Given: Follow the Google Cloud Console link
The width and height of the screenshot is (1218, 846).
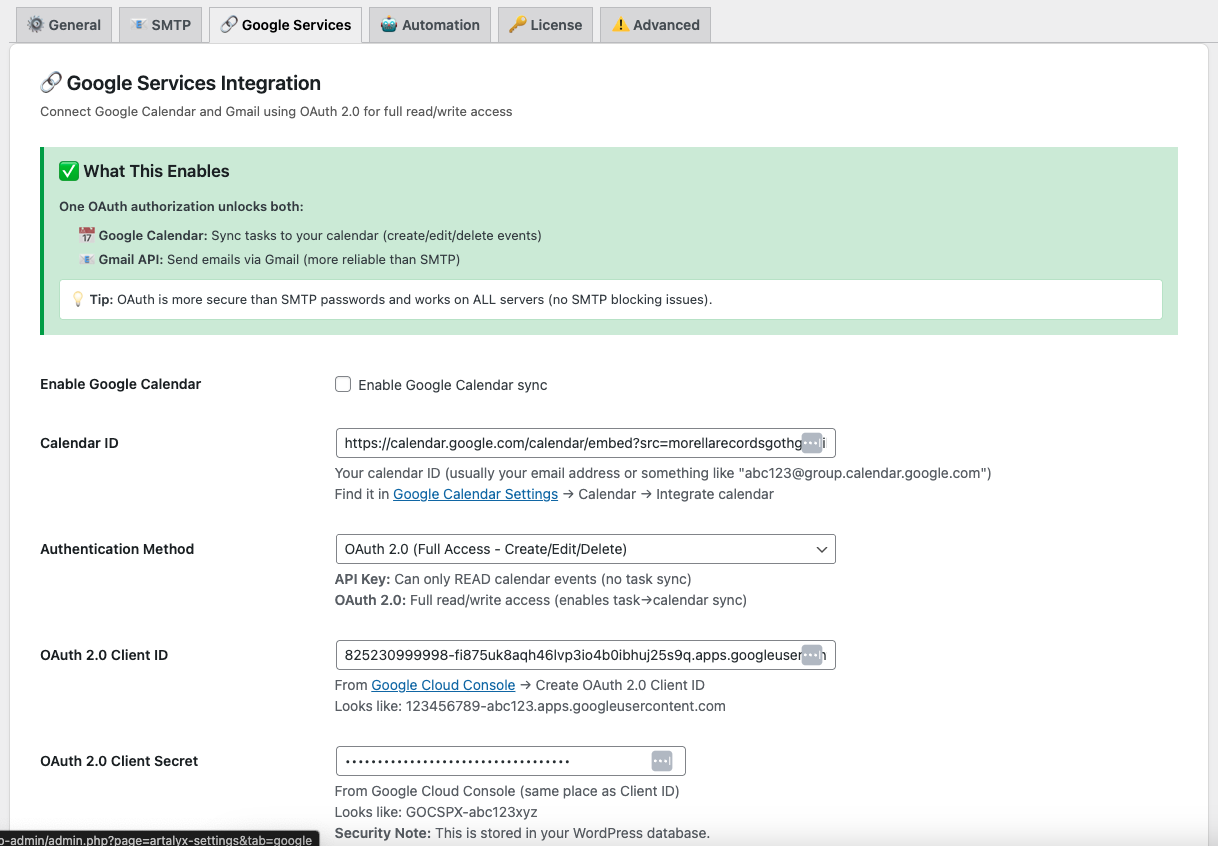Looking at the screenshot, I should click(443, 685).
